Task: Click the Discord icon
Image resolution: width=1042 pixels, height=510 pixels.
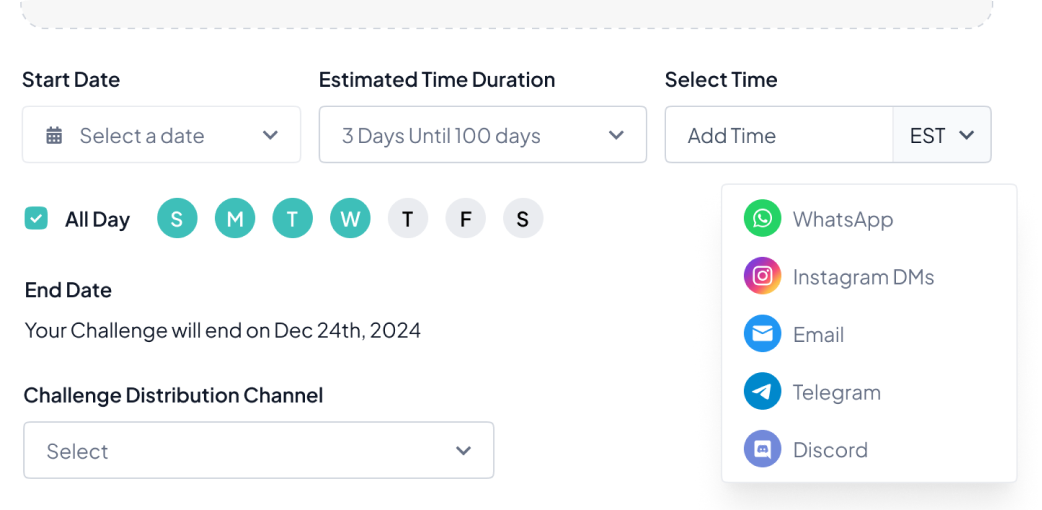Action: [762, 449]
